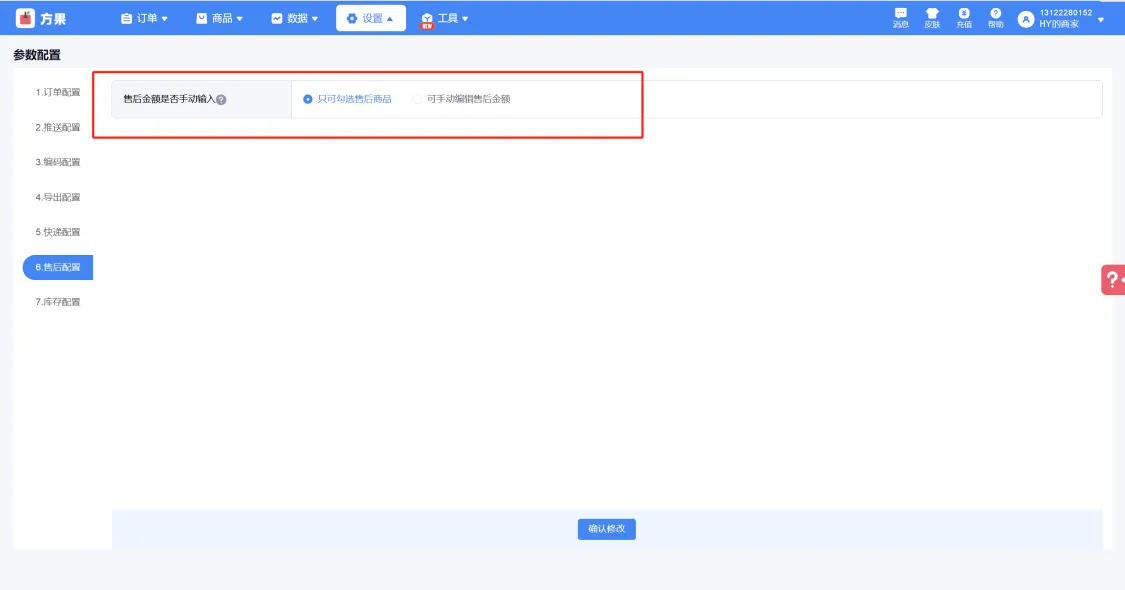Click the 方果 logo icon
Viewport: 1125px width, 590px height.
pos(25,19)
